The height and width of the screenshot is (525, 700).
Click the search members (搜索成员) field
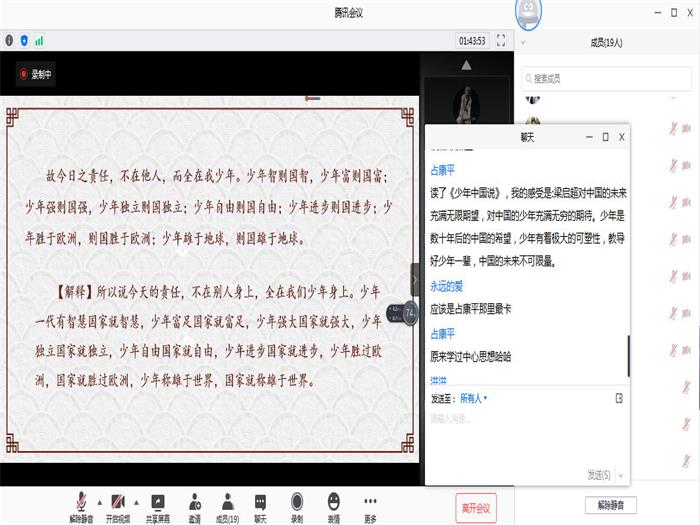[x=607, y=79]
